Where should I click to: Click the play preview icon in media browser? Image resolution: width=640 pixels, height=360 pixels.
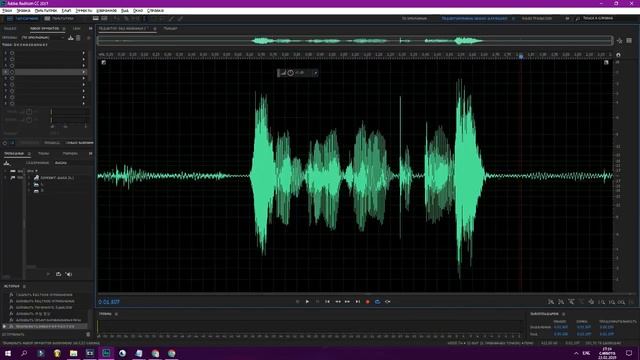click(x=48, y=274)
